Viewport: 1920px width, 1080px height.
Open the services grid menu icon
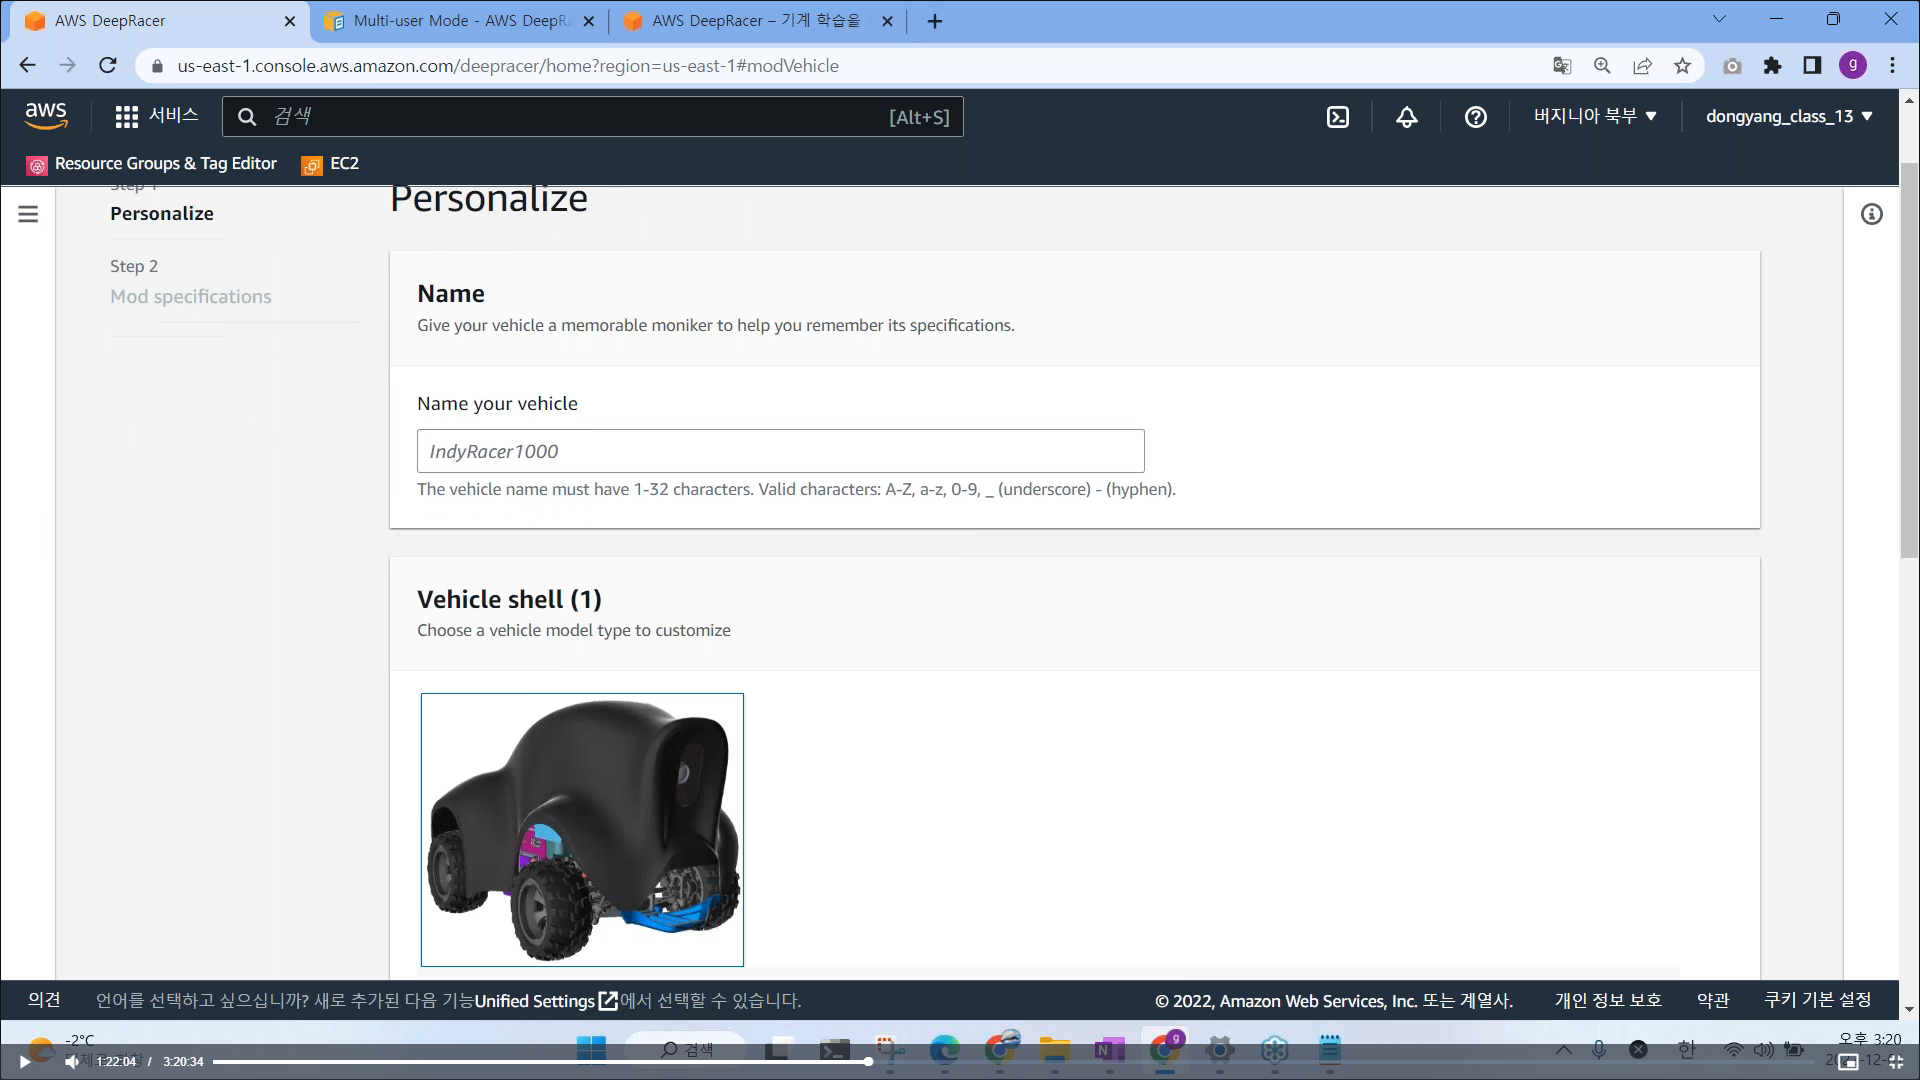coord(126,117)
